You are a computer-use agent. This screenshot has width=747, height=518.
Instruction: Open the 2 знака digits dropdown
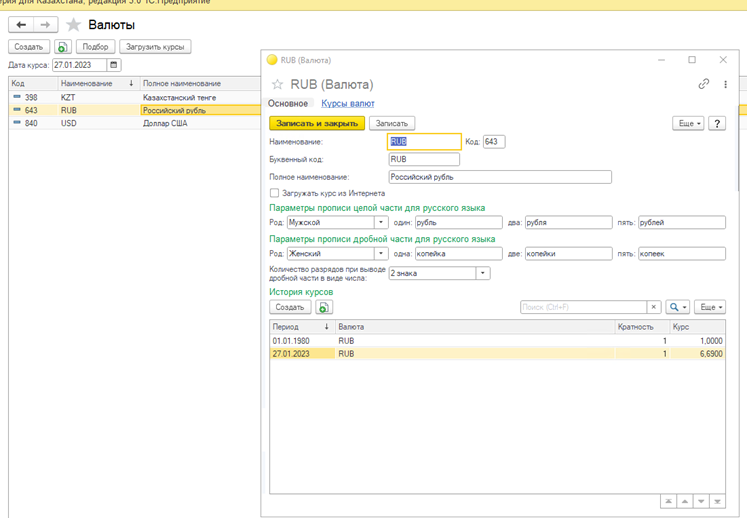tap(483, 273)
